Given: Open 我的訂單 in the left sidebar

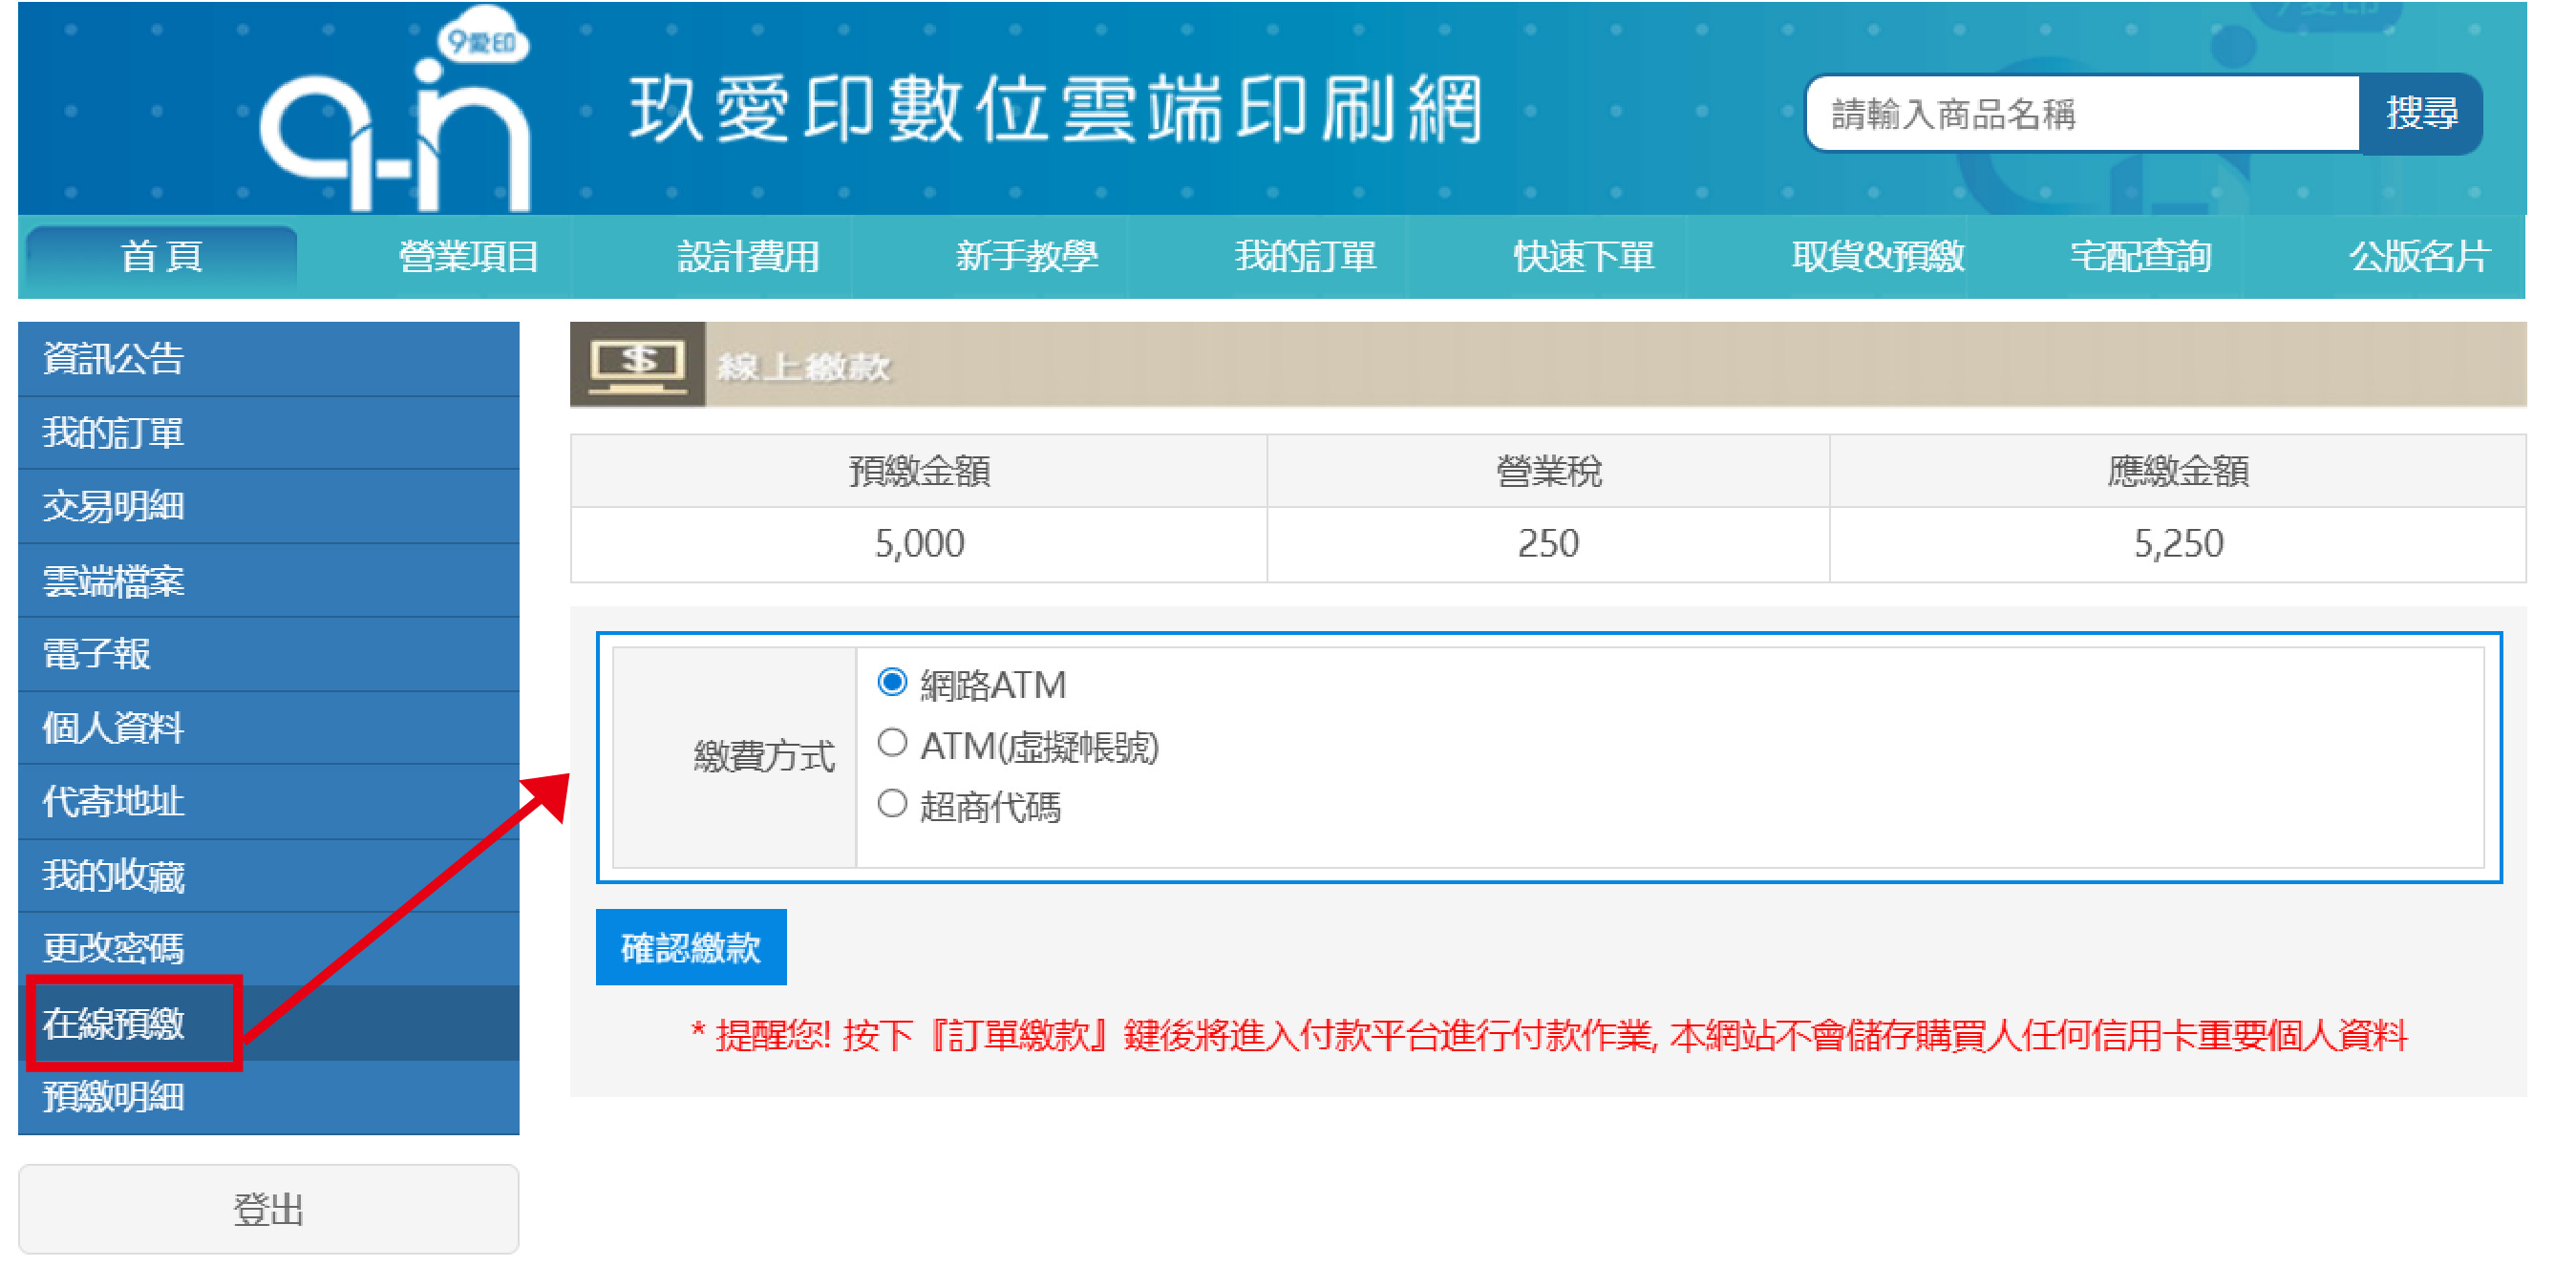Looking at the screenshot, I should click(268, 433).
